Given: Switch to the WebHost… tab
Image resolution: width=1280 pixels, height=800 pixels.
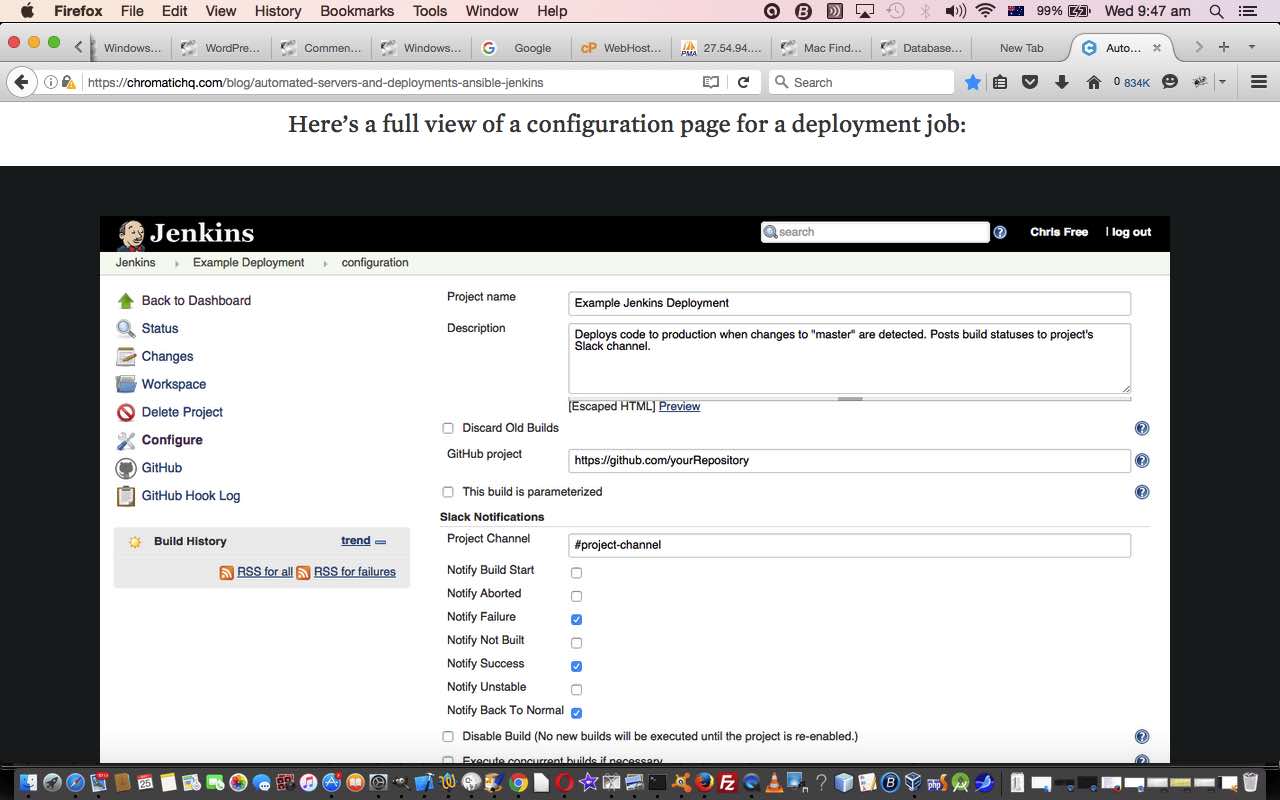Looking at the screenshot, I should coord(622,48).
